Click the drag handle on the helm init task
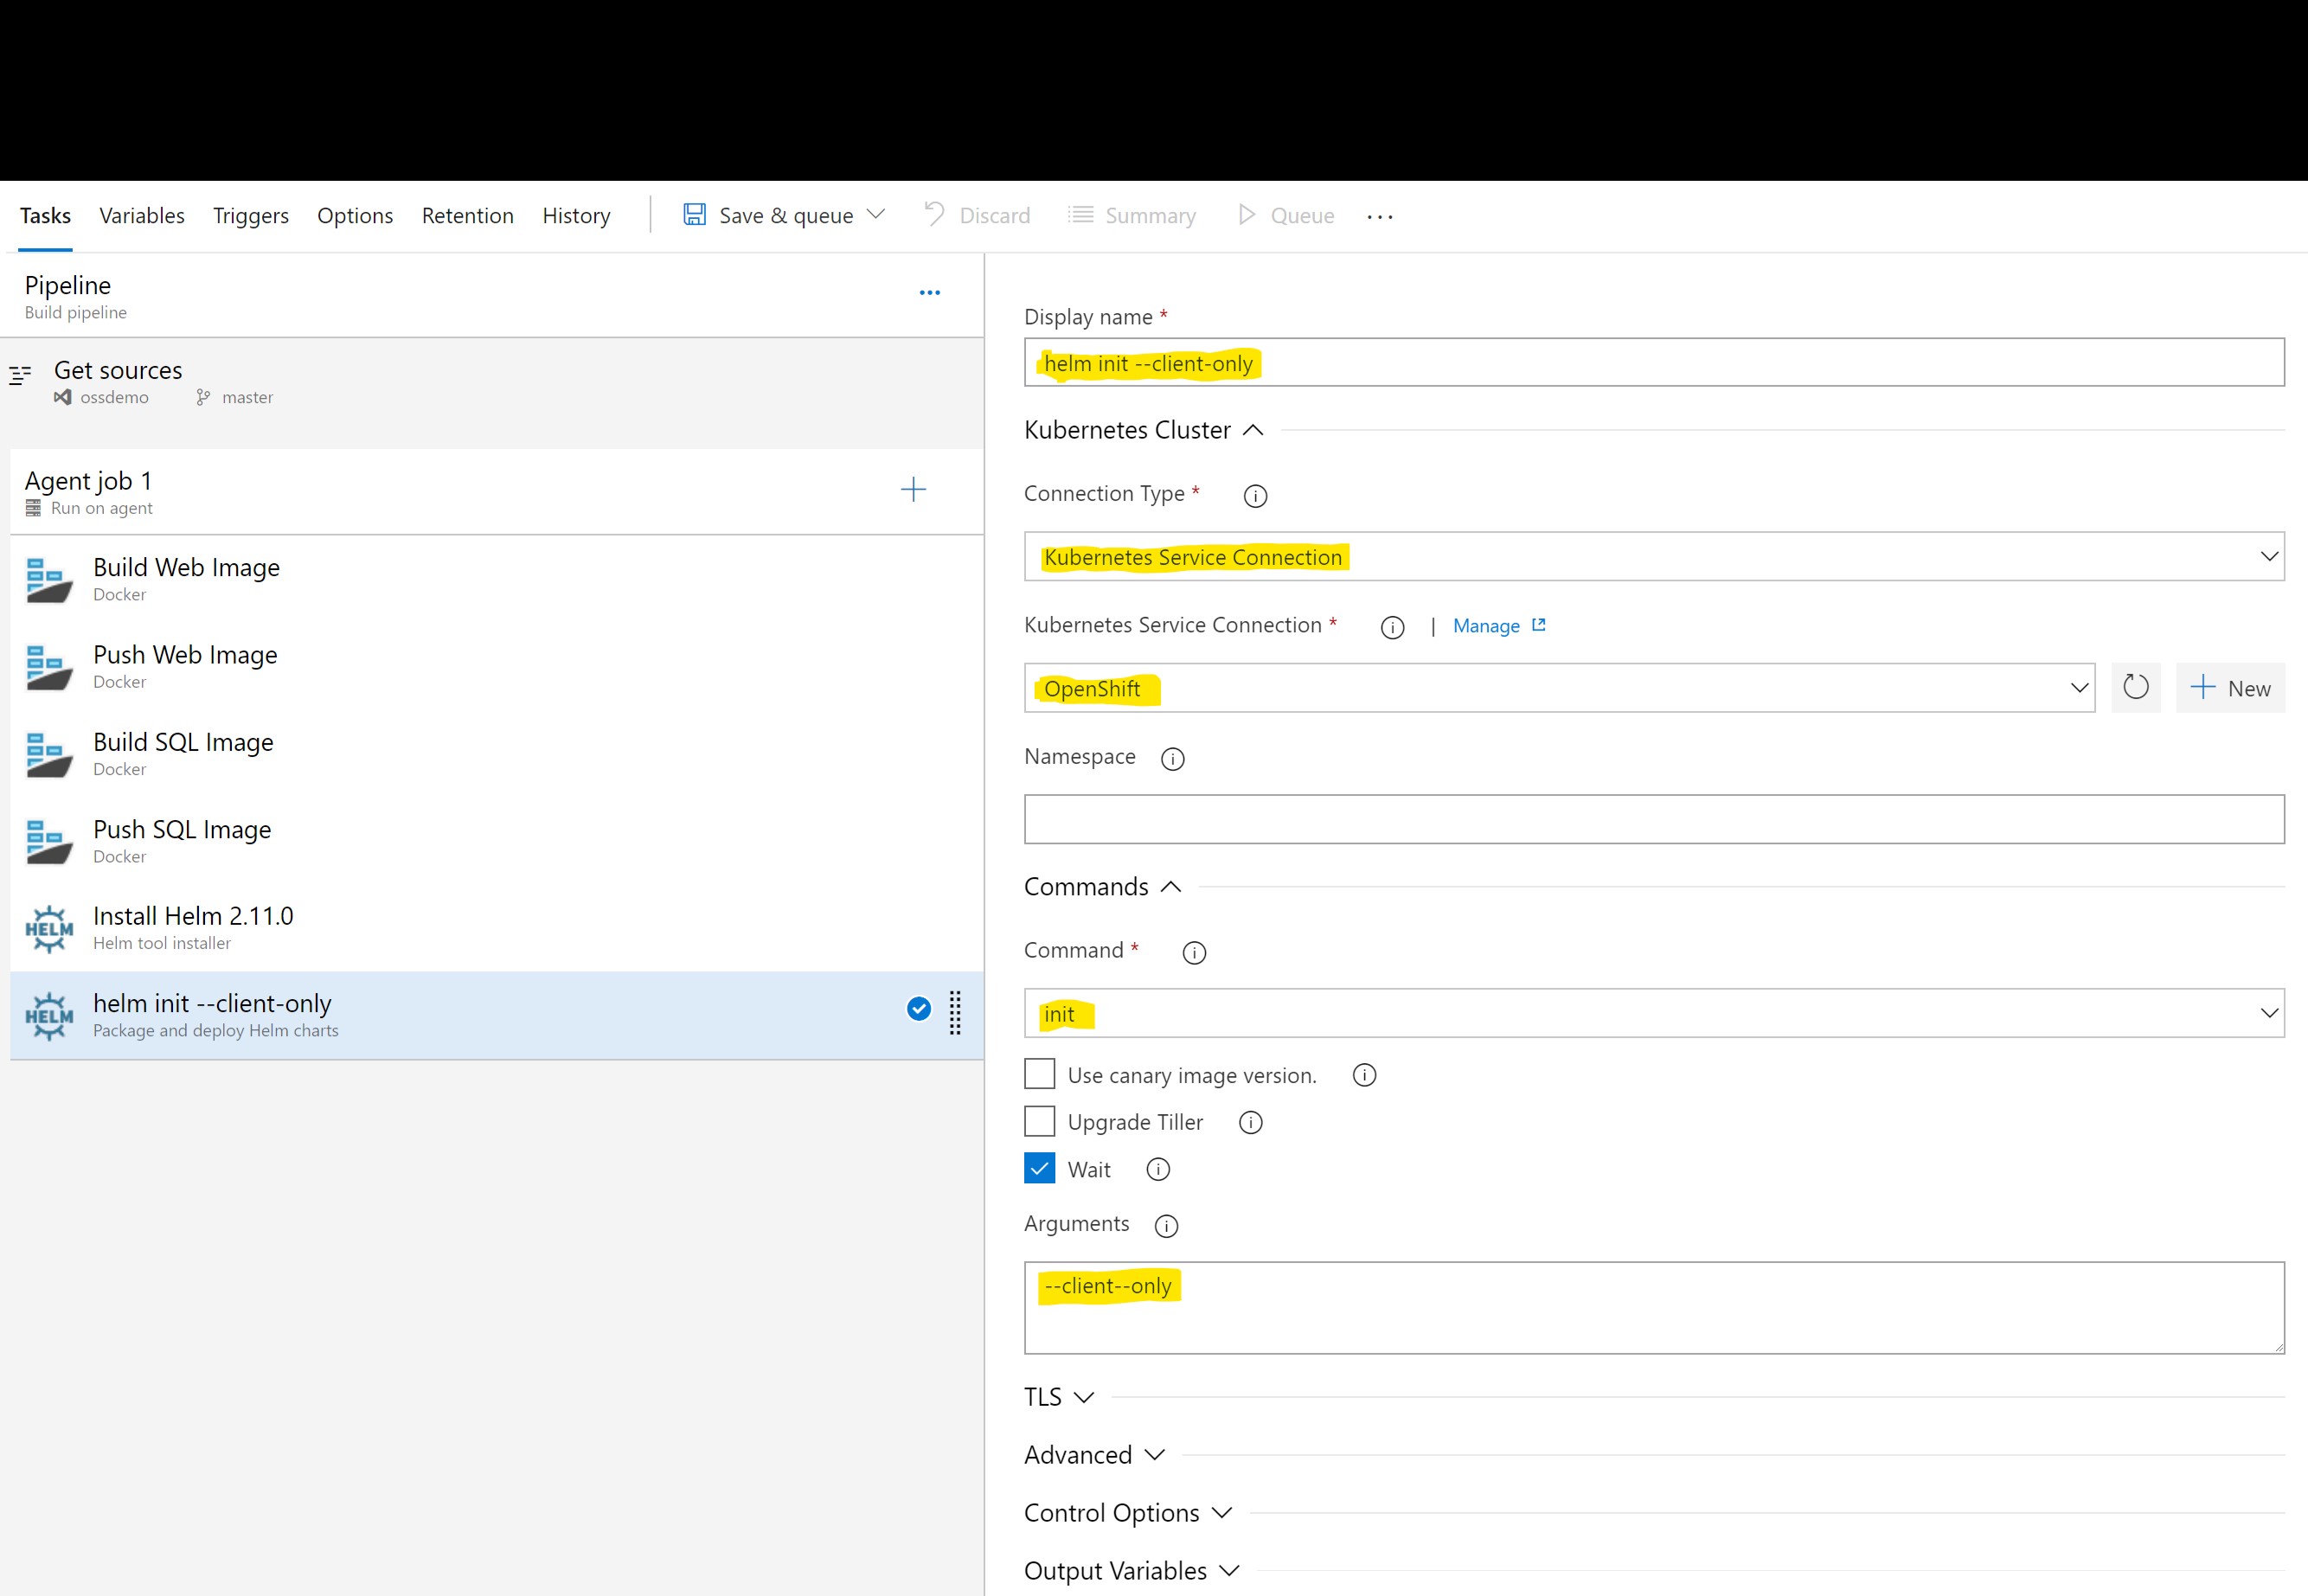 tap(955, 1012)
